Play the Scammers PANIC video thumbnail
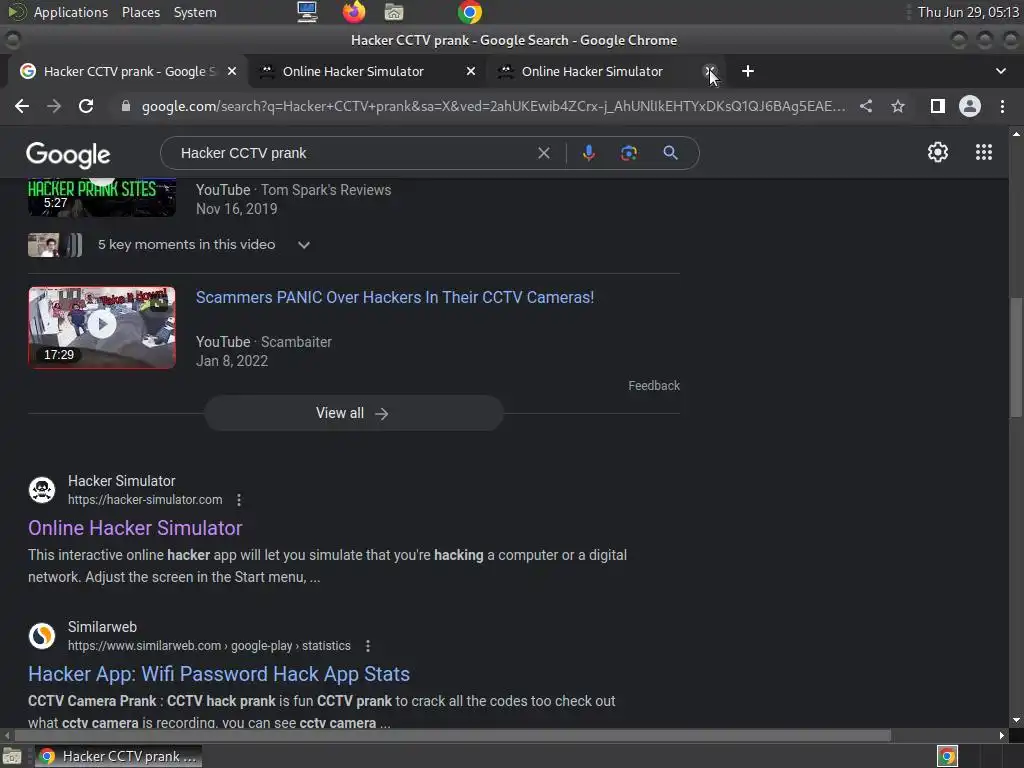Screen dimensions: 1024x768 click(102, 328)
